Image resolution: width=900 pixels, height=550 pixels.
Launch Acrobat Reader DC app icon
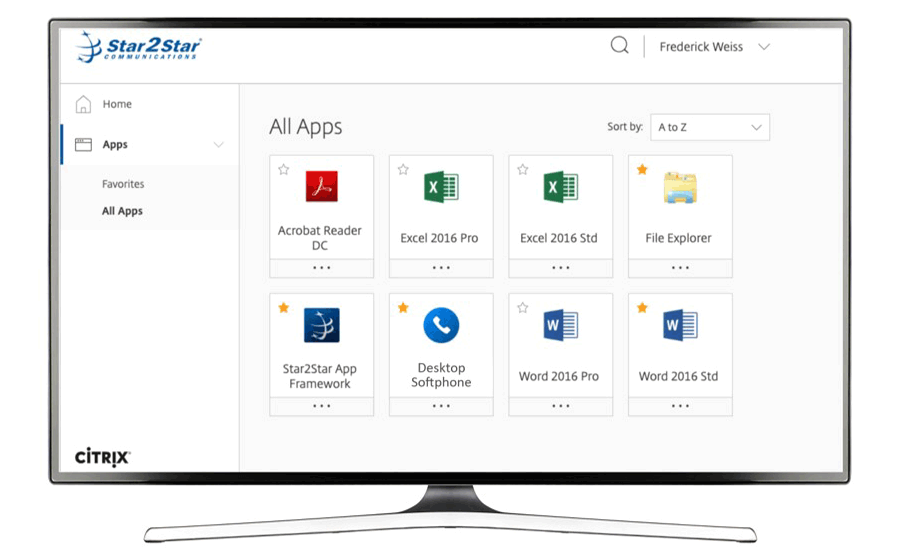[321, 187]
